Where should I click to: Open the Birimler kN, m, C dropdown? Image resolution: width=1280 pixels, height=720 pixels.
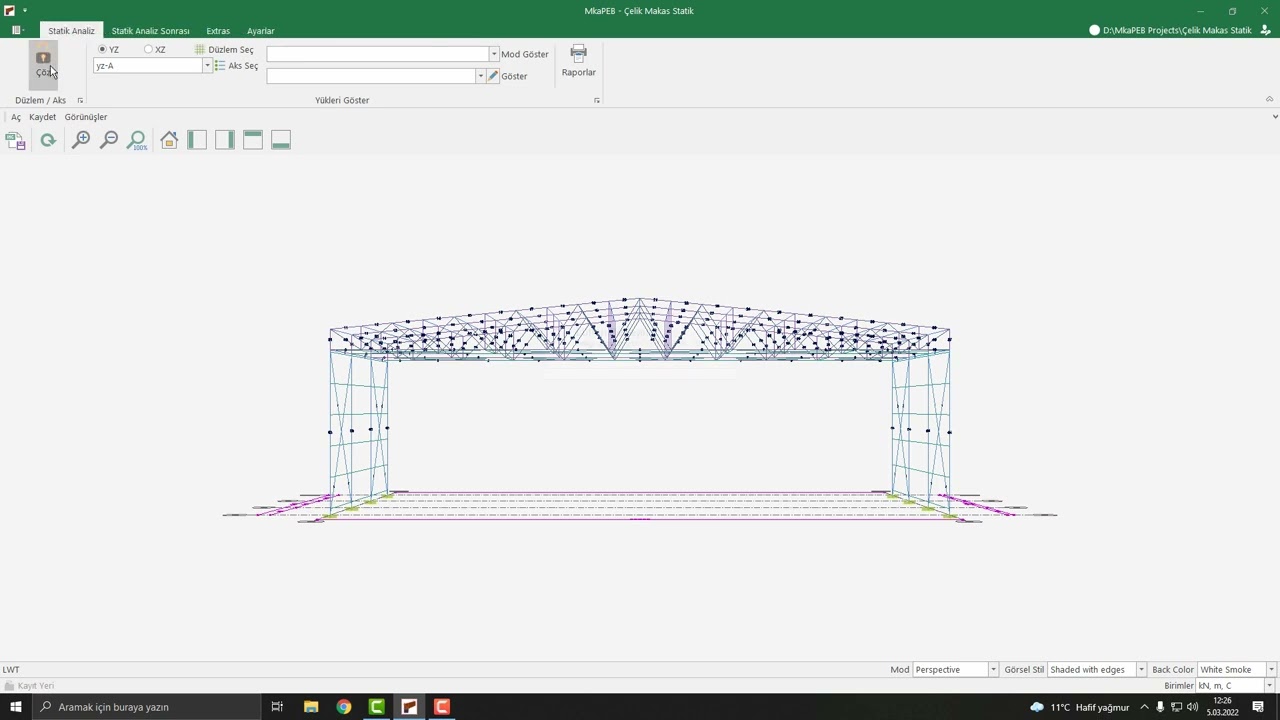(x=1269, y=686)
